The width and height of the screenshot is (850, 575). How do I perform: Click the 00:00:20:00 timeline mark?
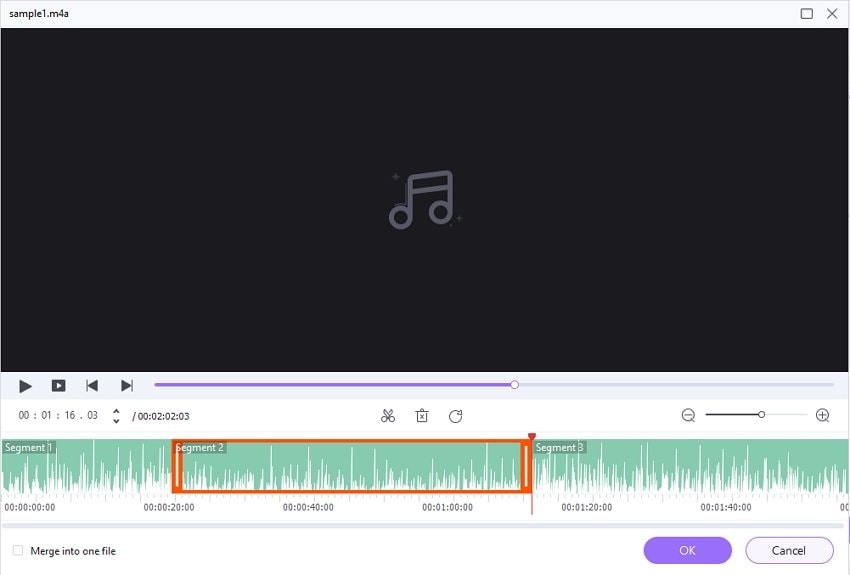169,507
